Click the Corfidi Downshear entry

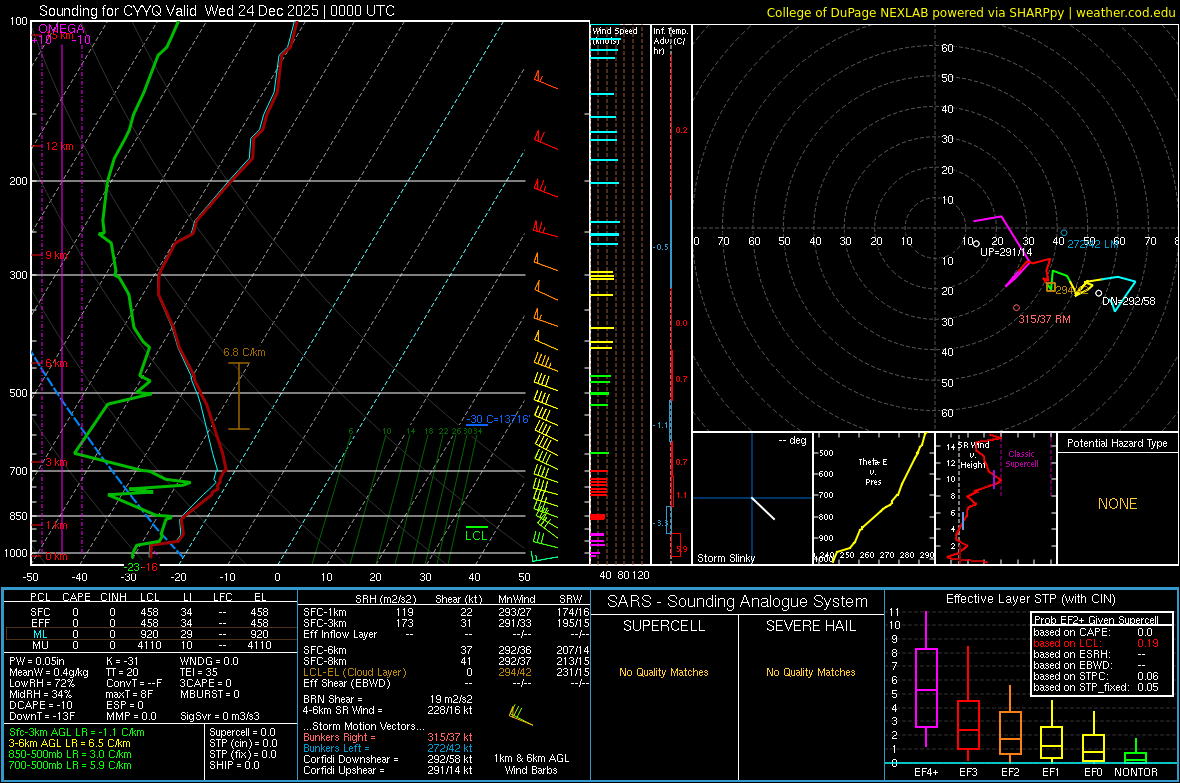[x=387, y=759]
